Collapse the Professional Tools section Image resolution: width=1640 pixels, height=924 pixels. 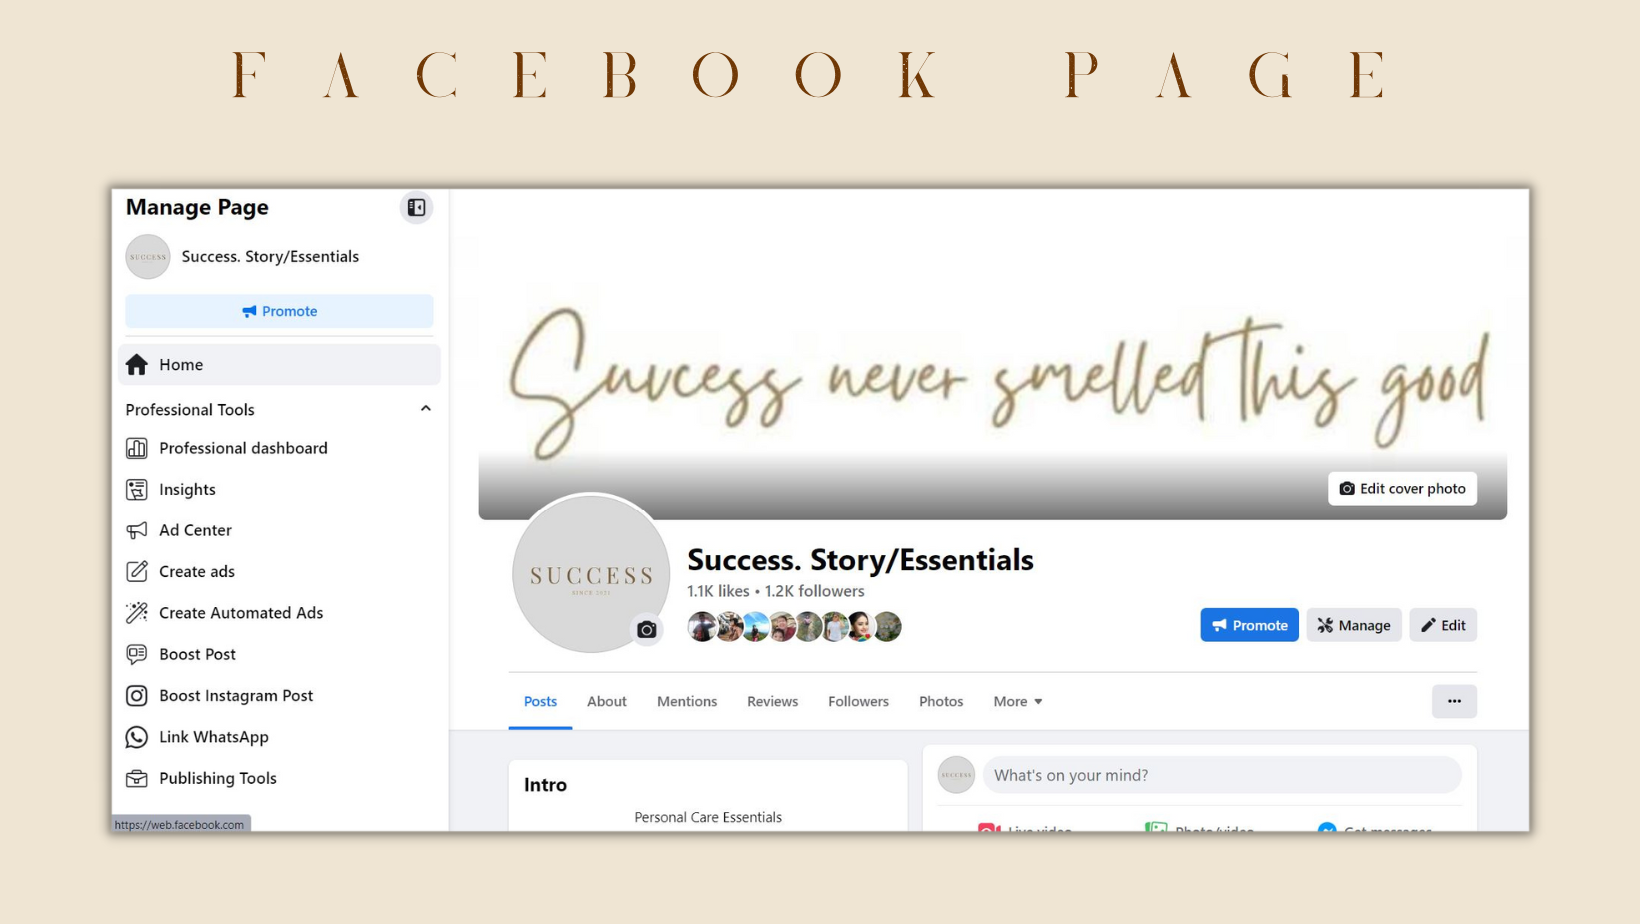point(426,409)
